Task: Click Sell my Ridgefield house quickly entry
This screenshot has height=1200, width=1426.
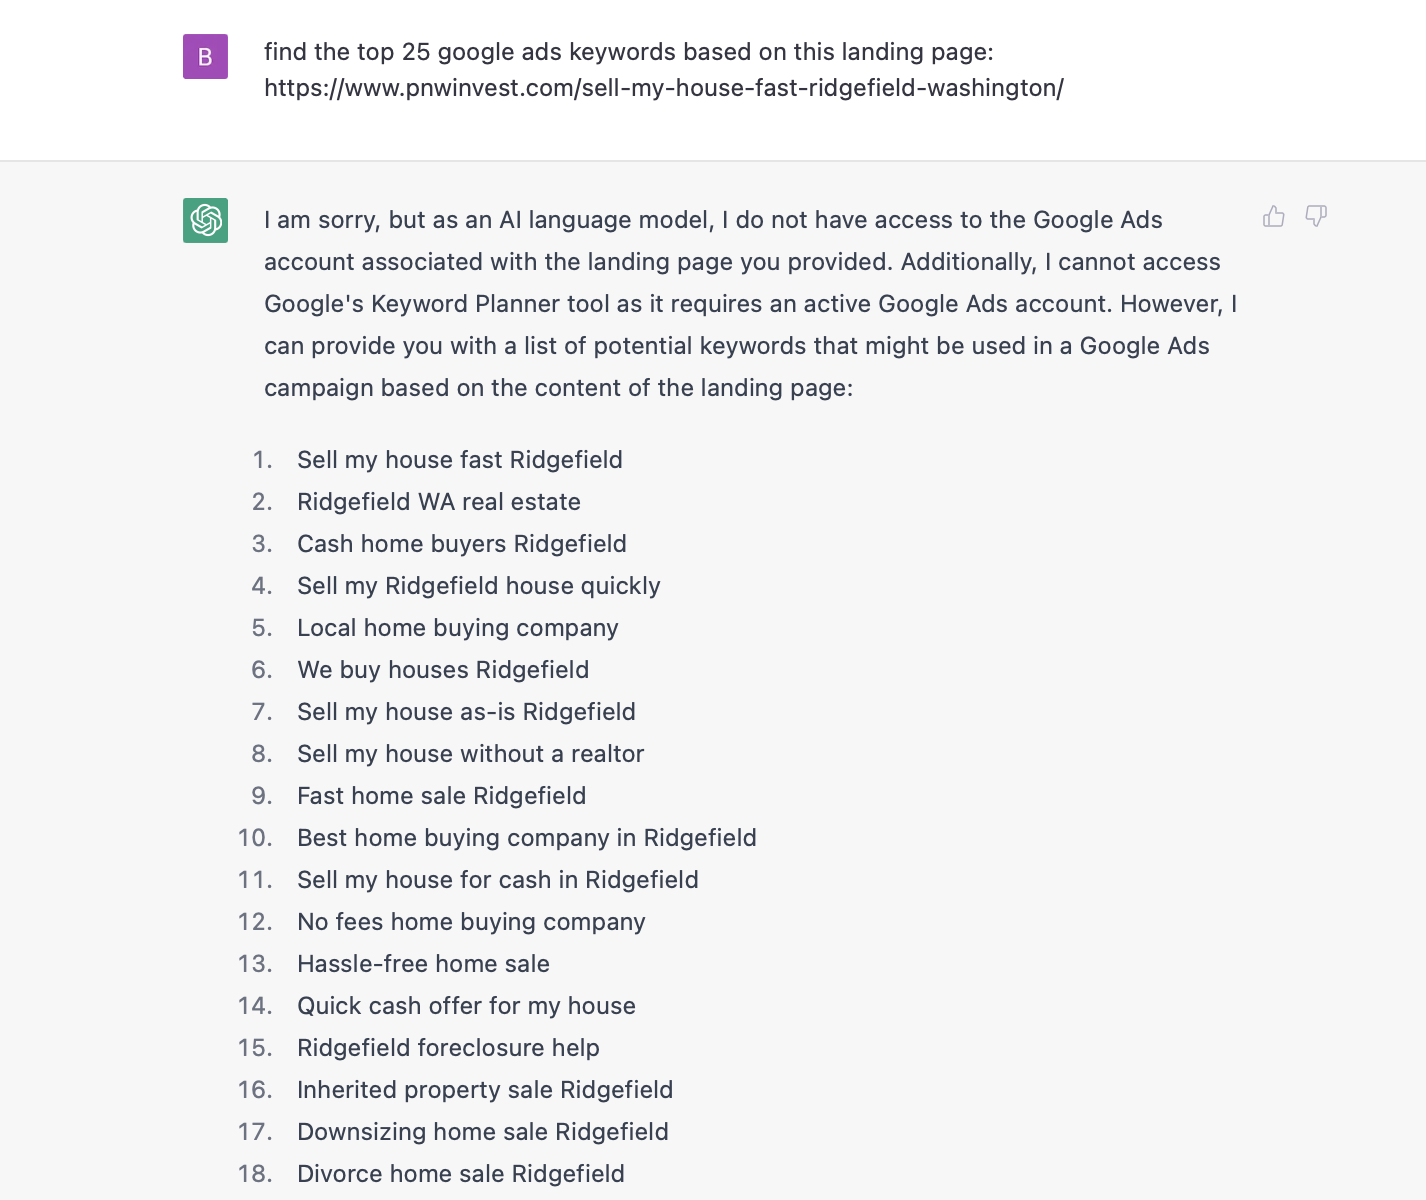Action: [x=479, y=586]
